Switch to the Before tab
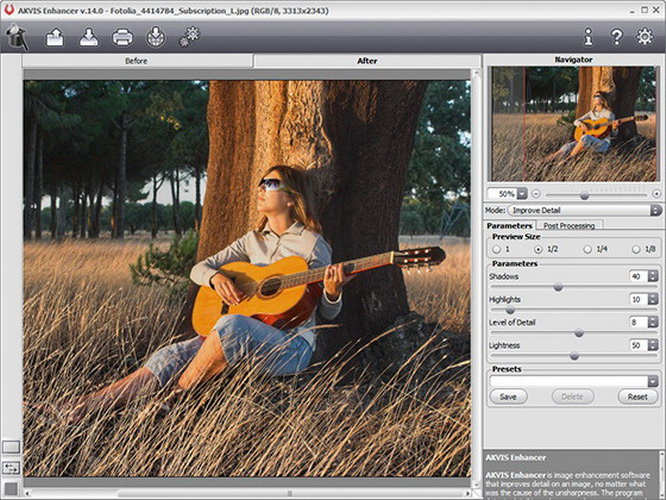The width and height of the screenshot is (666, 500). pos(138,61)
